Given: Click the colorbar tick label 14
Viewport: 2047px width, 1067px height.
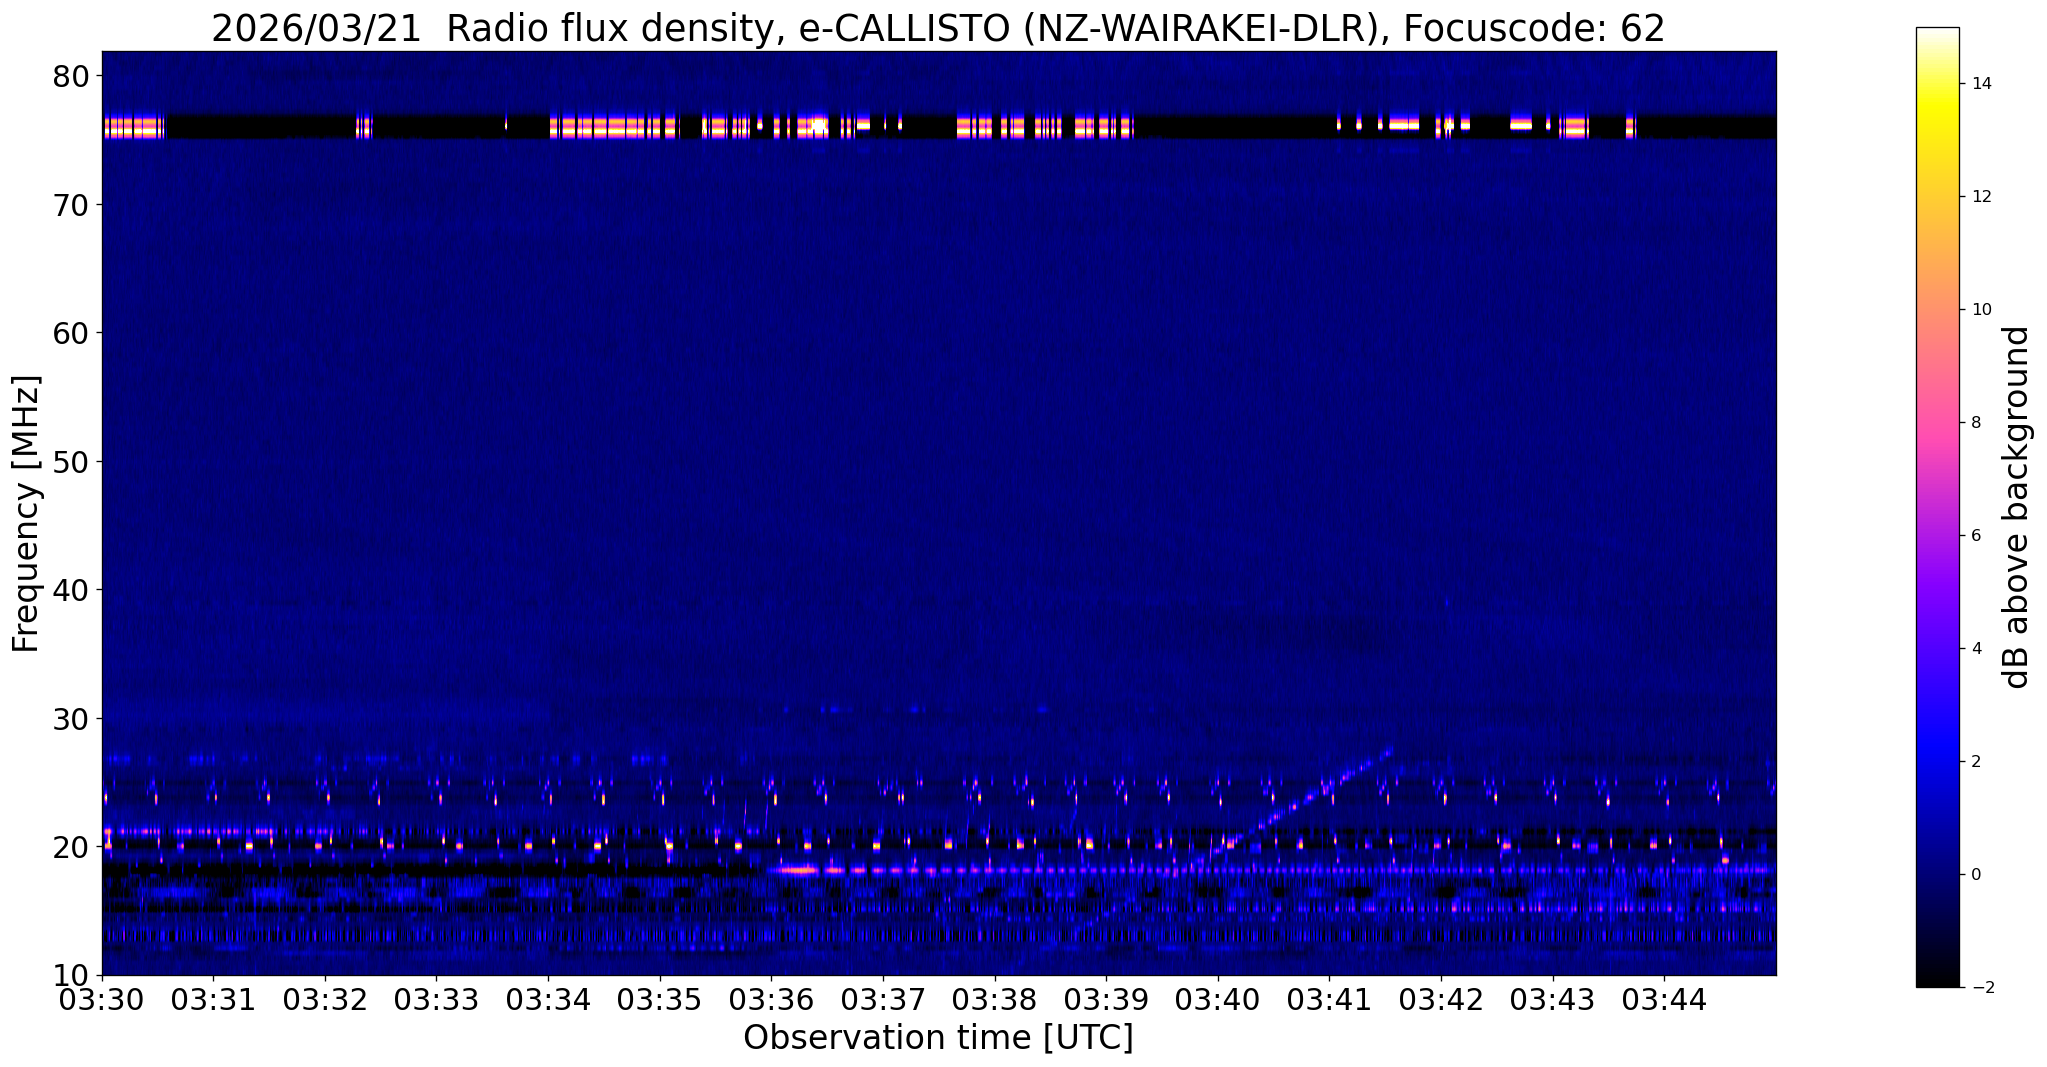Looking at the screenshot, I should click(x=1980, y=84).
